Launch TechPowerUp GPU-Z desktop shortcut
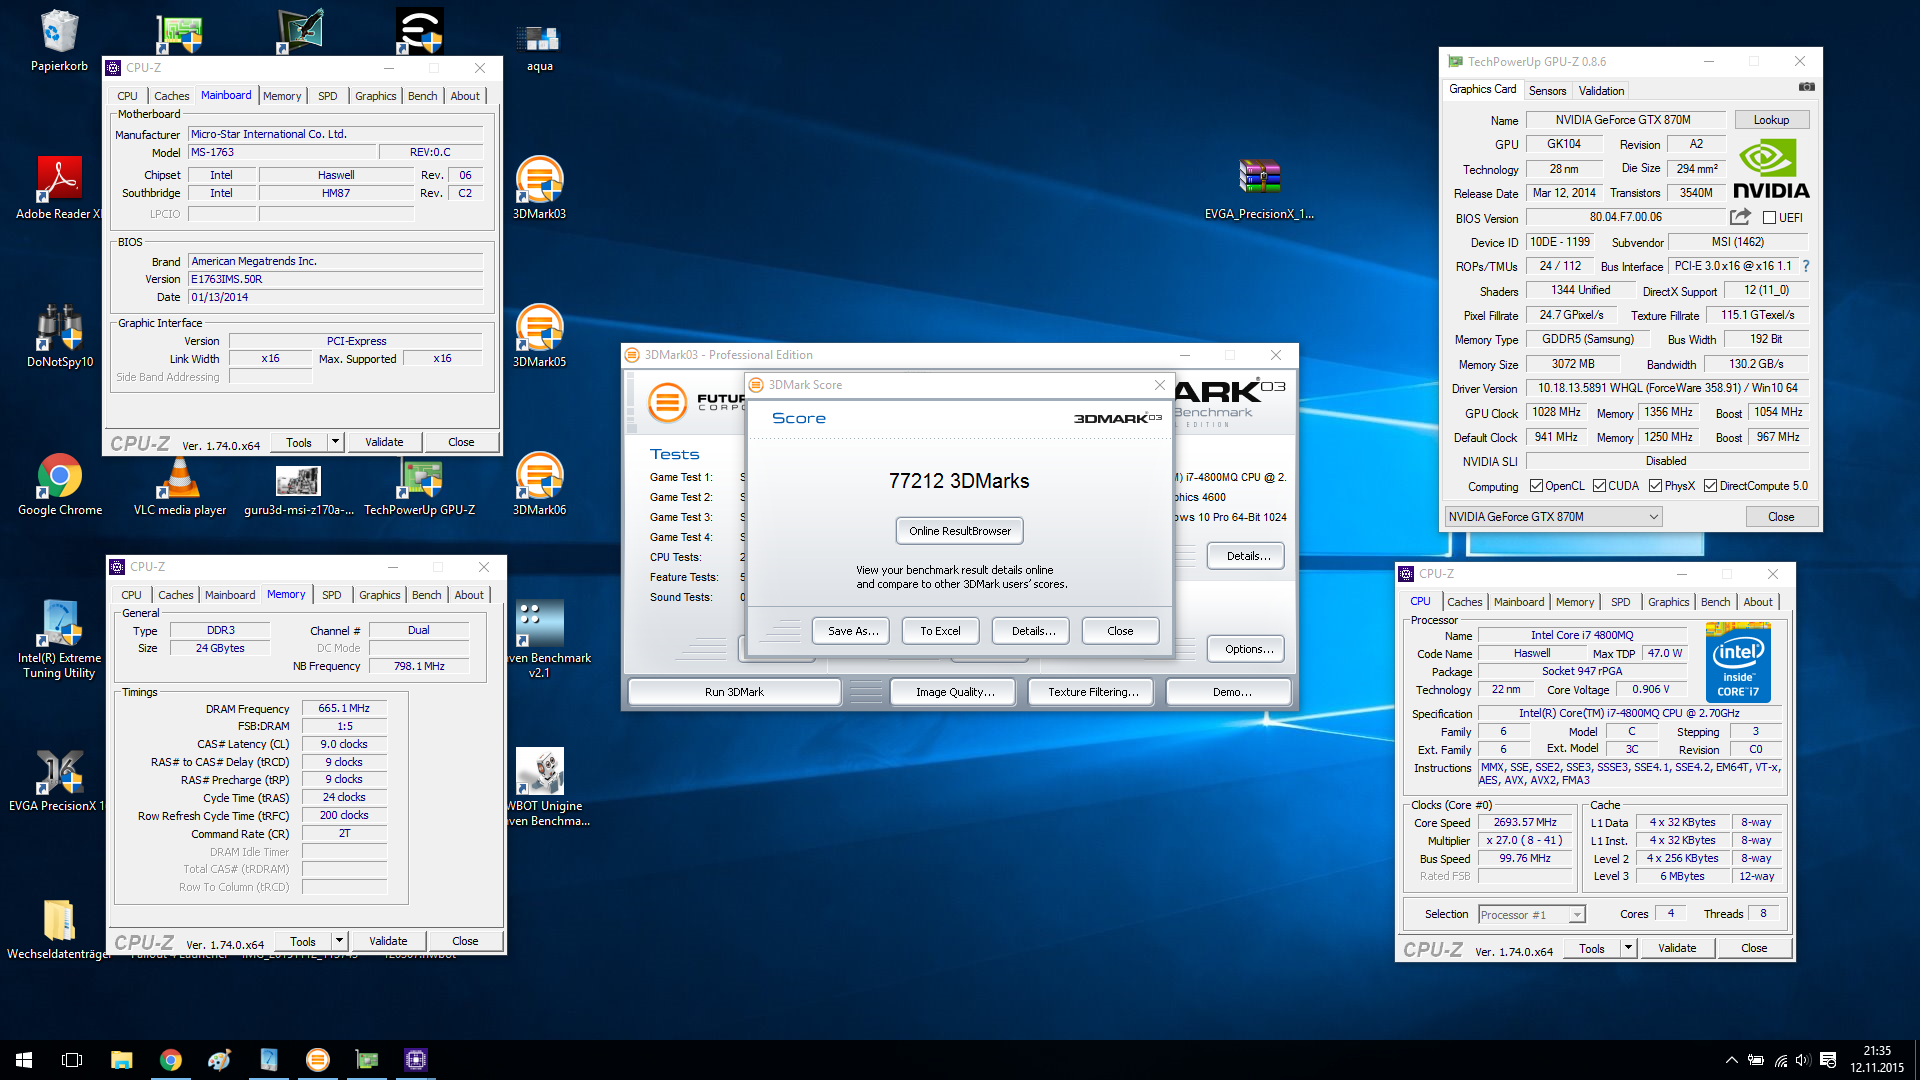Viewport: 1920px width, 1080px height. click(419, 485)
